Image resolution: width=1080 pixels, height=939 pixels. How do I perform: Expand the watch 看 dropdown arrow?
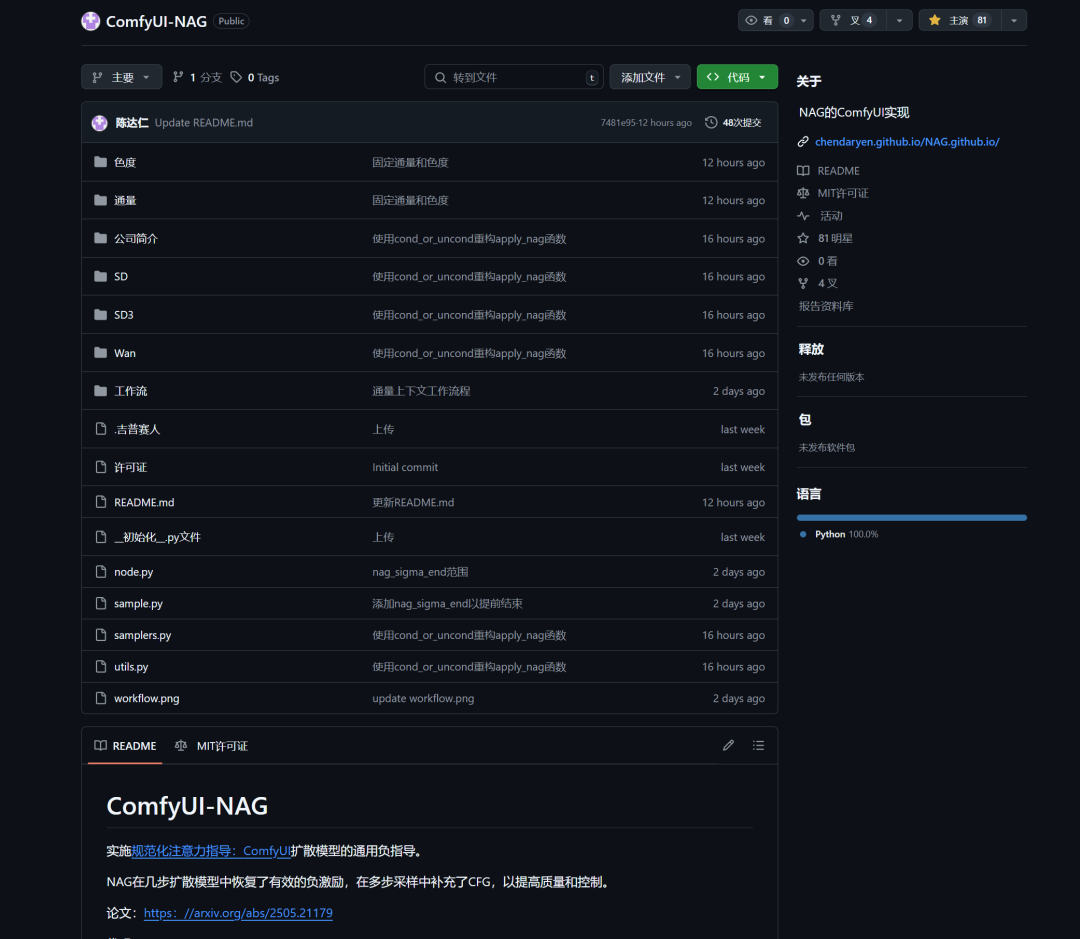804,21
